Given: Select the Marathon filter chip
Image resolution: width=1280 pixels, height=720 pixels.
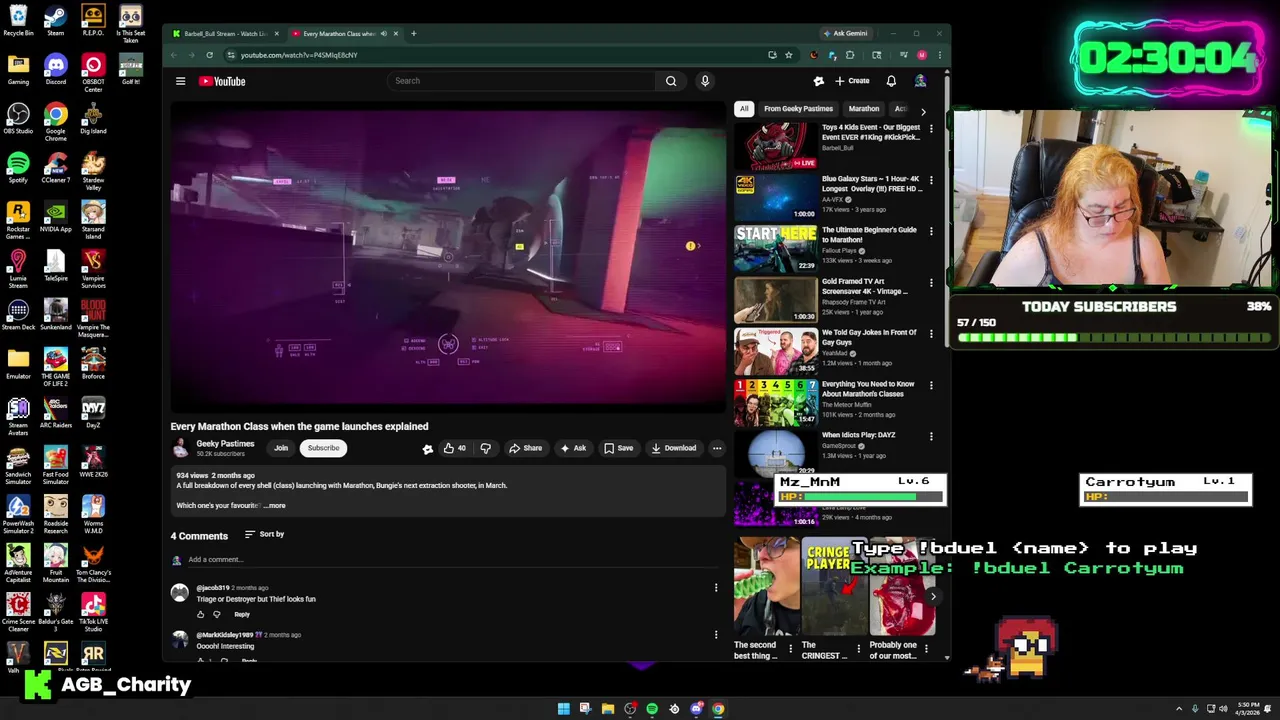Looking at the screenshot, I should pos(863,109).
